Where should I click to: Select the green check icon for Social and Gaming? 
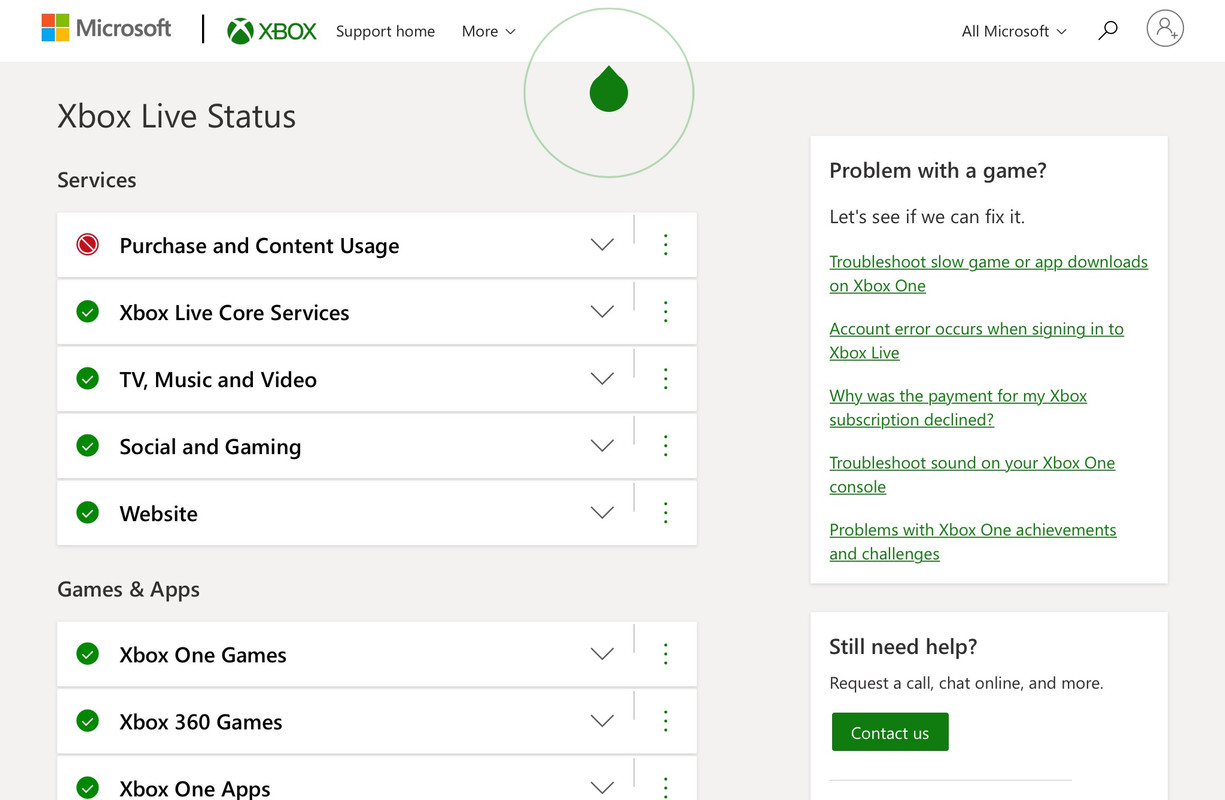click(x=88, y=446)
